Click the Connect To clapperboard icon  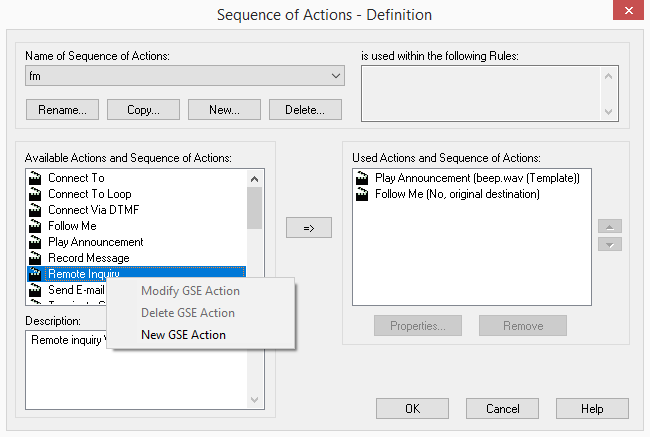[35, 178]
